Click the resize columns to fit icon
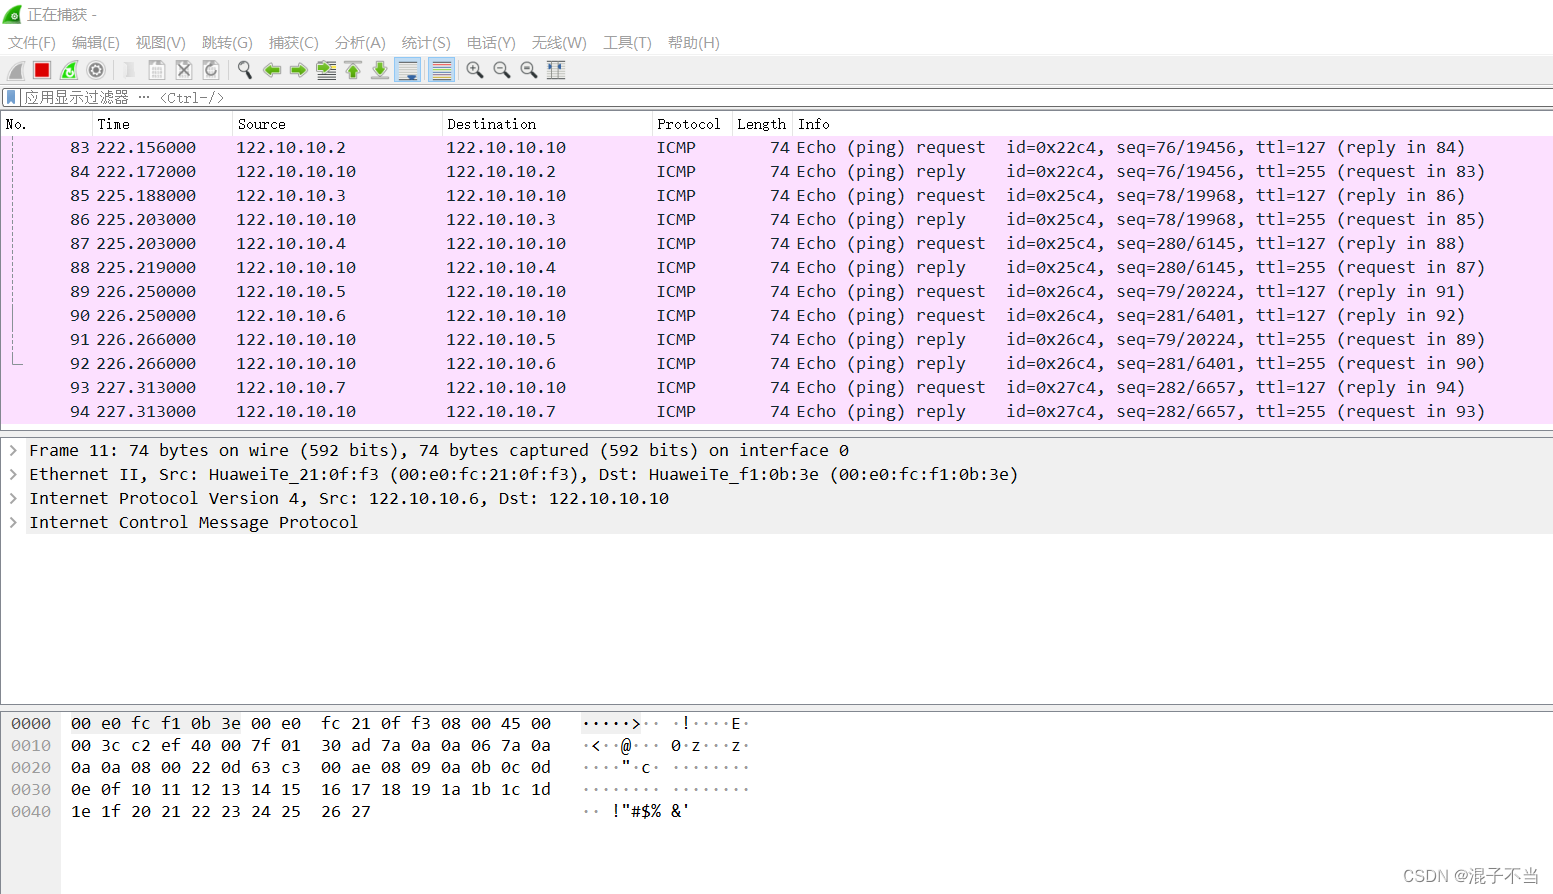The height and width of the screenshot is (894, 1553). [x=556, y=70]
